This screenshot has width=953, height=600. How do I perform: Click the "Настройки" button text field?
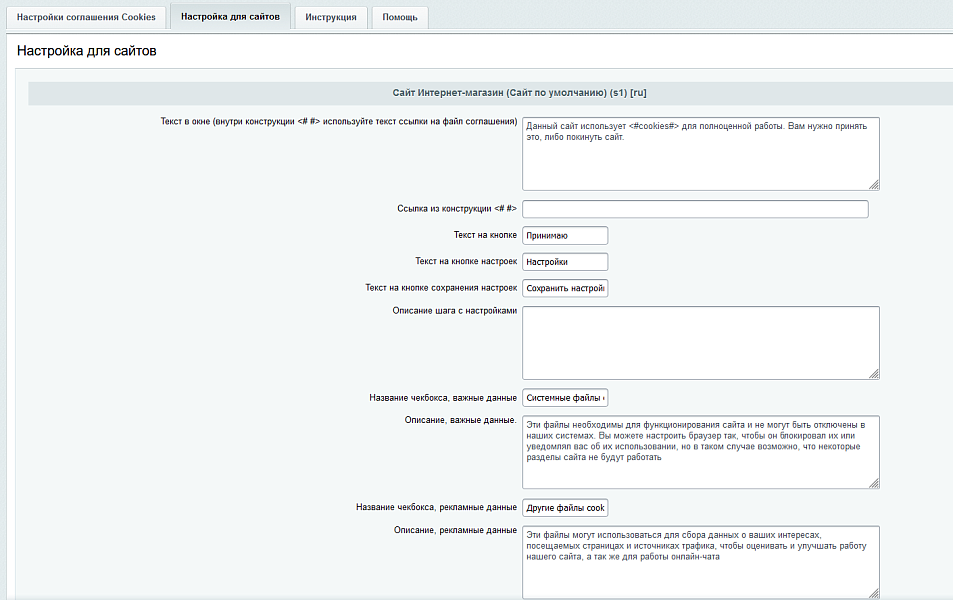[x=565, y=261]
